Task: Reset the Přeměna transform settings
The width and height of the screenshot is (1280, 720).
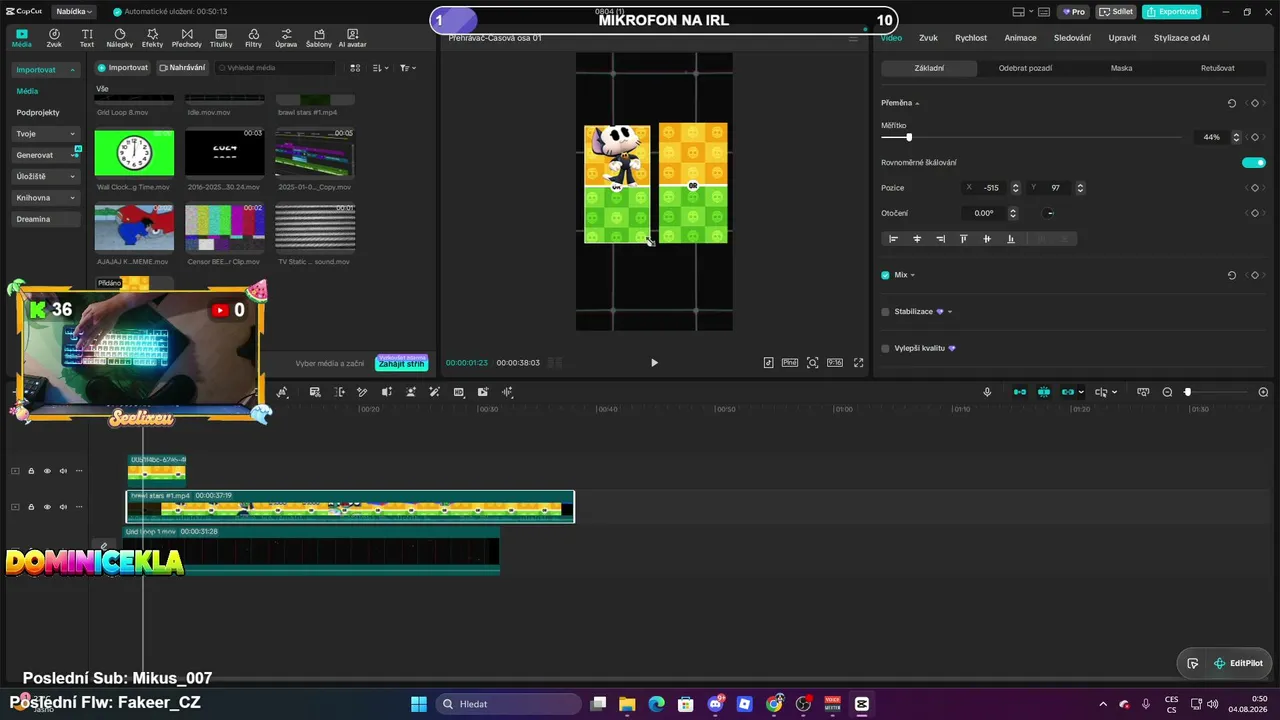Action: 1232,103
